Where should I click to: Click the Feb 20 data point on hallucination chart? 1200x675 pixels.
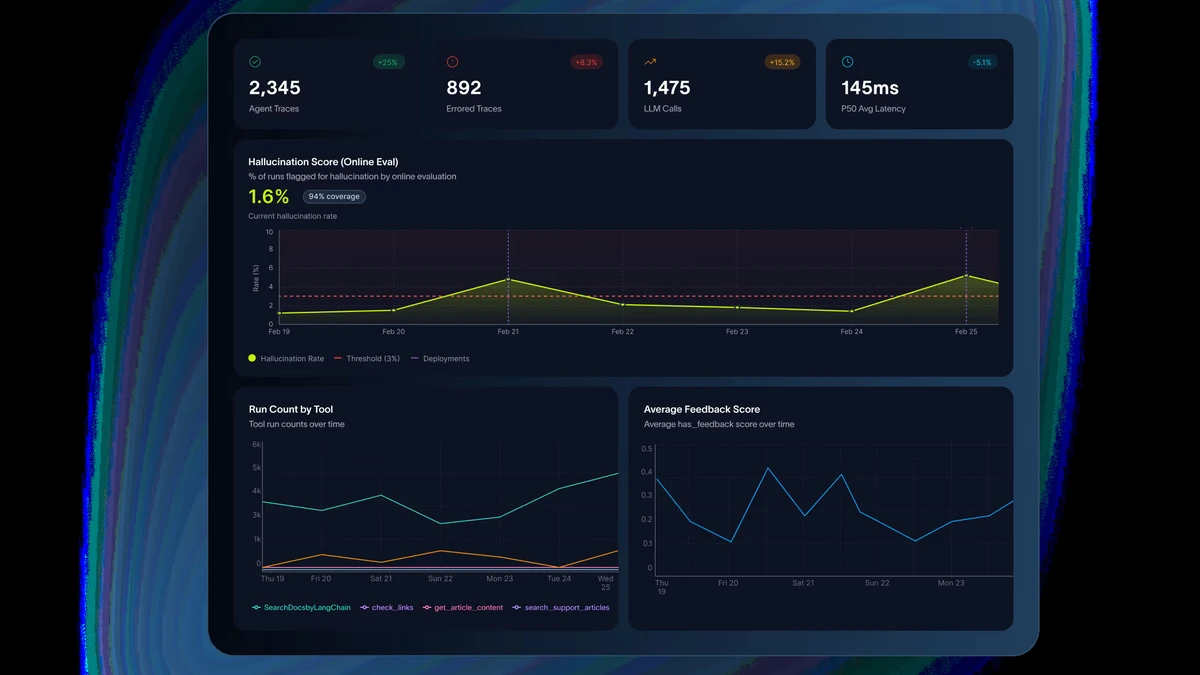click(x=394, y=310)
